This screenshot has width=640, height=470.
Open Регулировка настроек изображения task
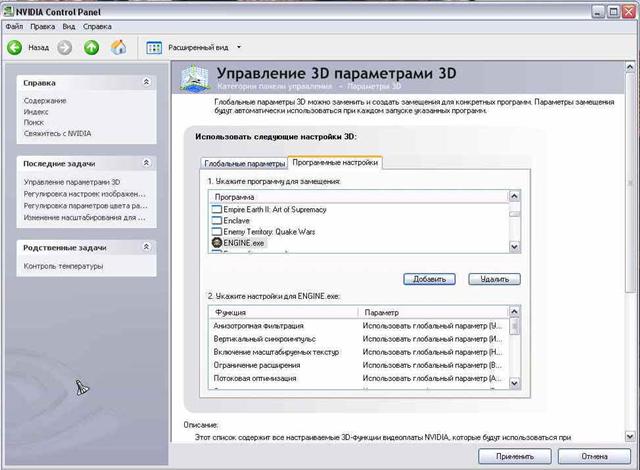84,194
